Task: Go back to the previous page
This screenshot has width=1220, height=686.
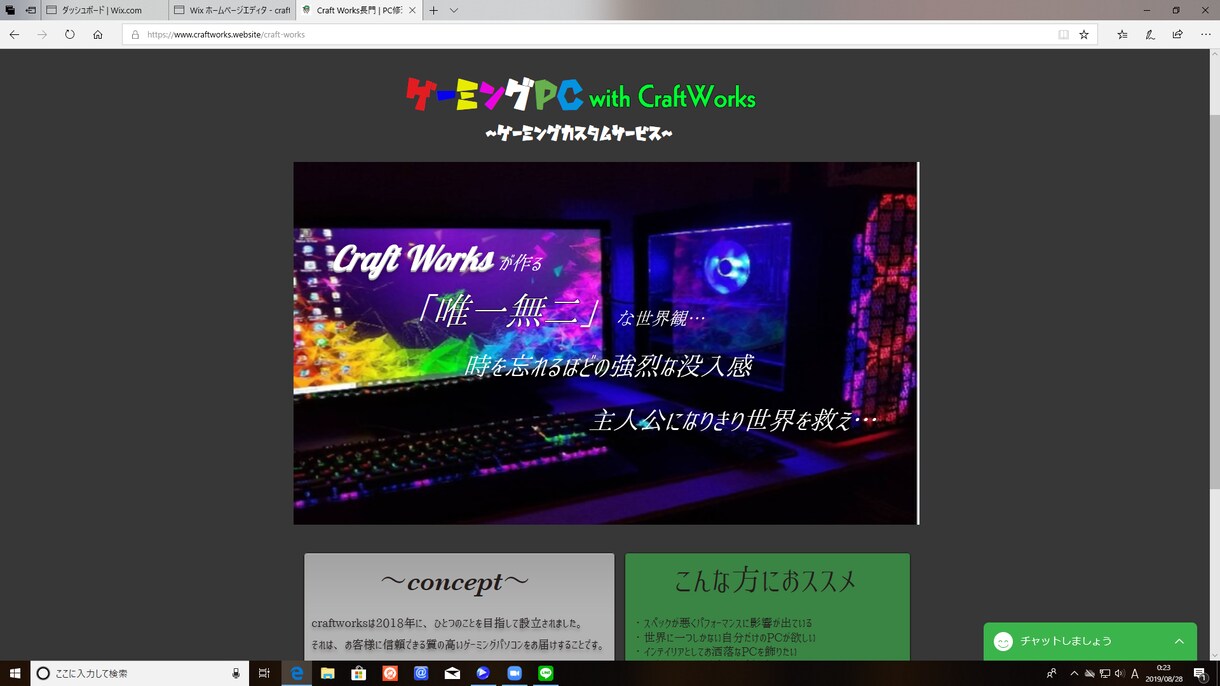Action: click(14, 34)
